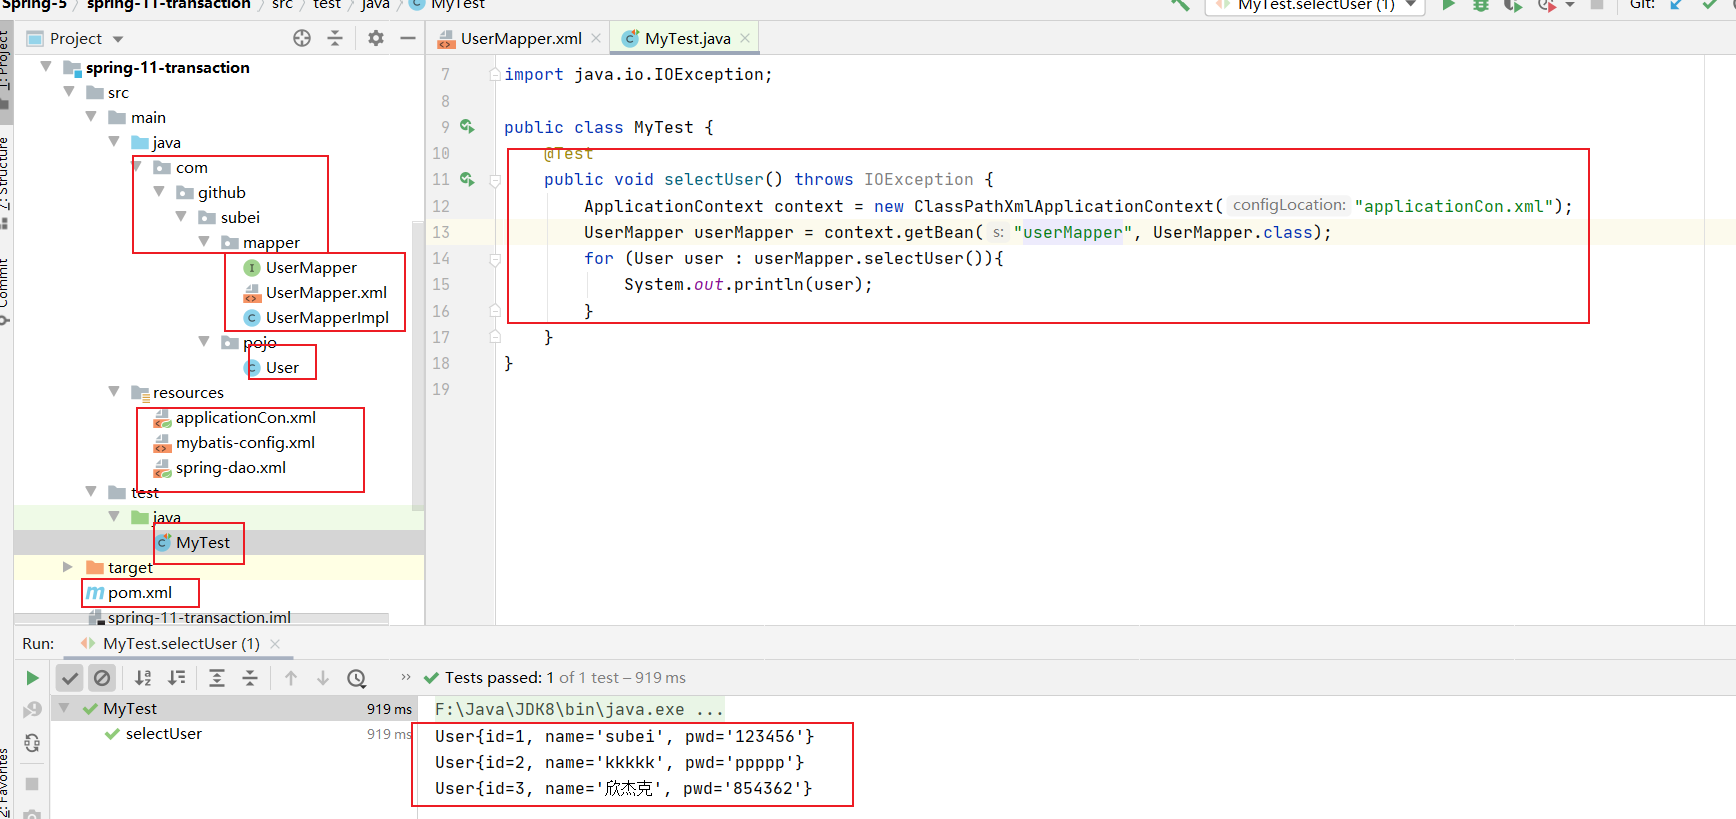Open Project panel settings gear
Viewport: 1736px width, 819px height.
pyautogui.click(x=376, y=38)
